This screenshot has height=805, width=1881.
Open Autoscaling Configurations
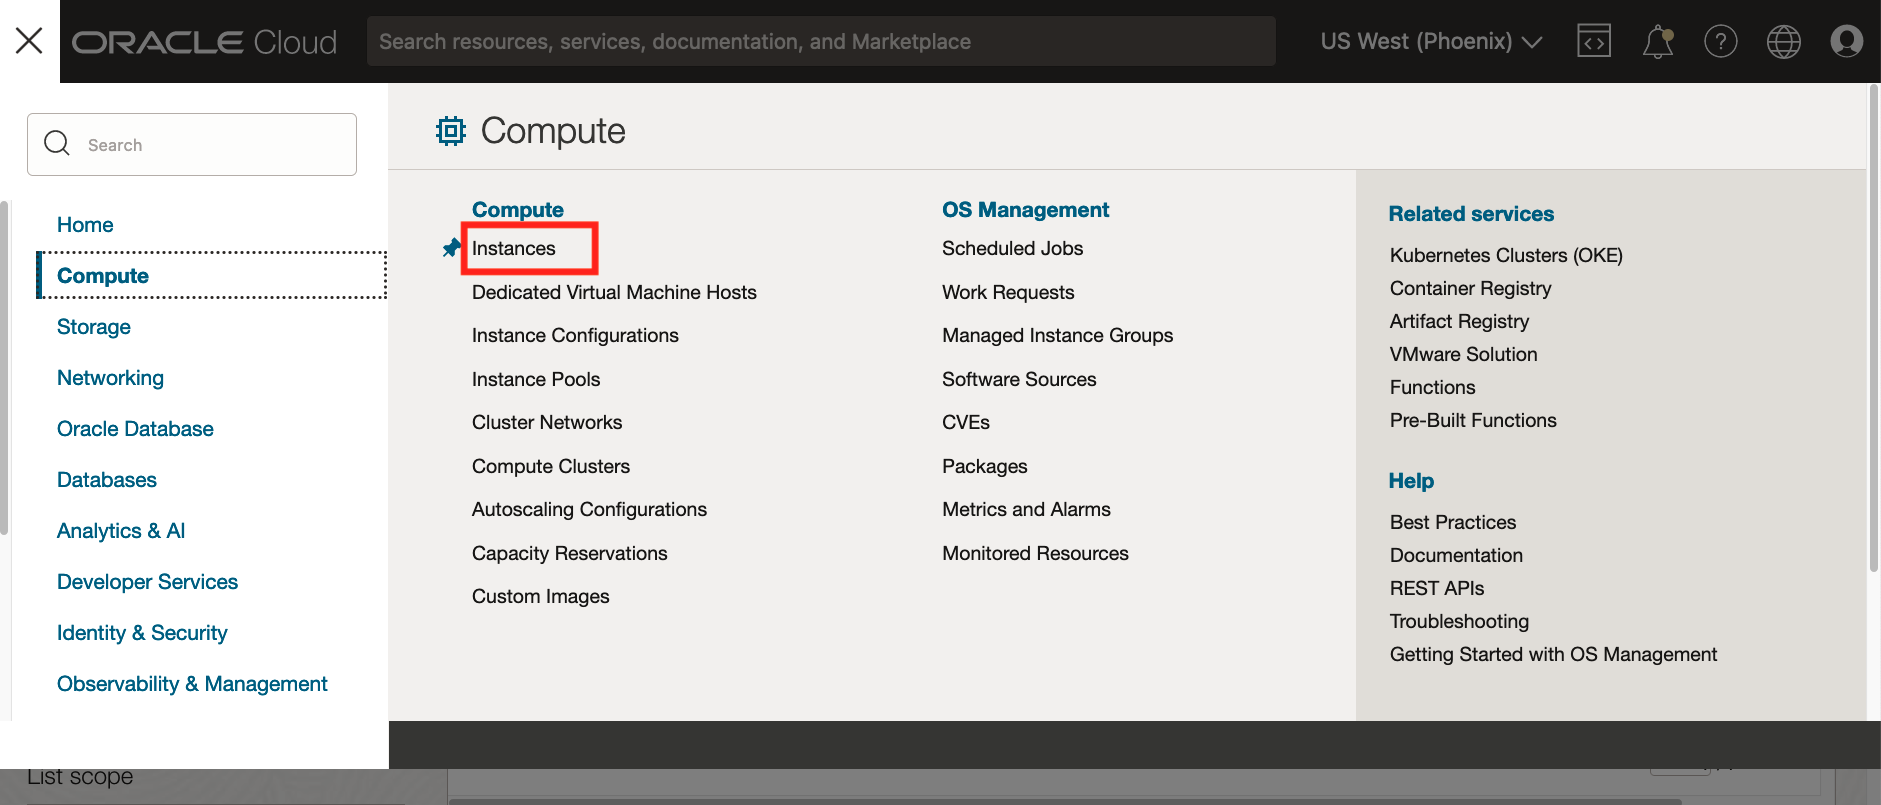click(589, 509)
